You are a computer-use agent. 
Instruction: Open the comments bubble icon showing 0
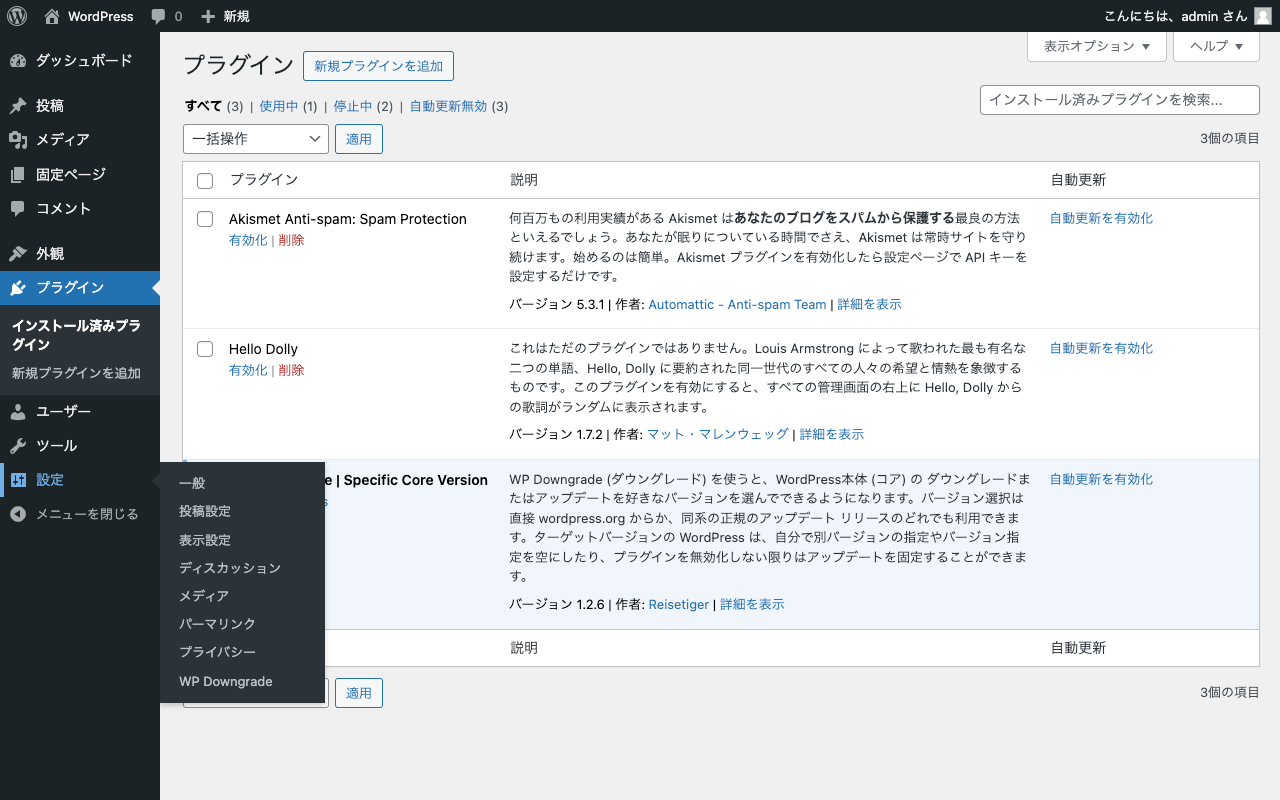pyautogui.click(x=159, y=16)
